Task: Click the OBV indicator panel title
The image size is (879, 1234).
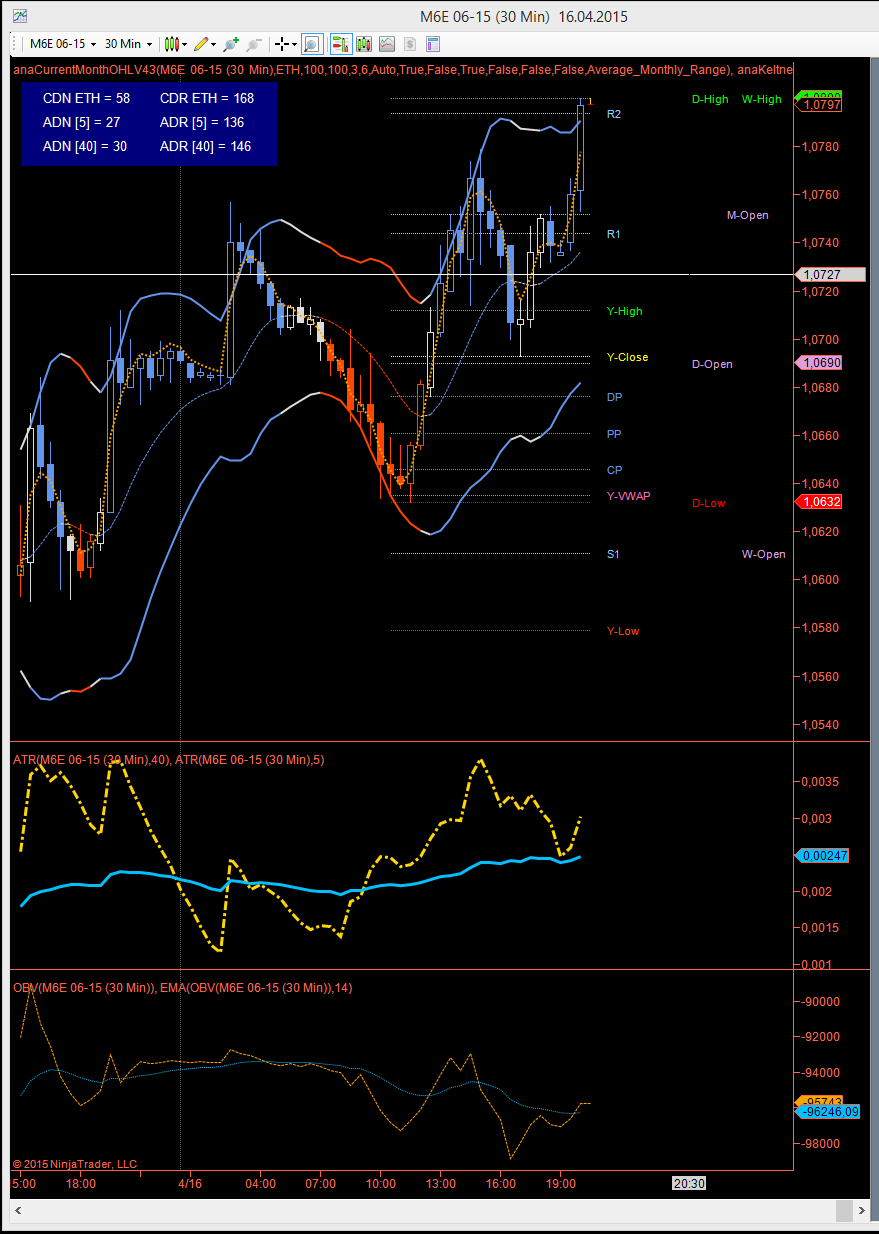Action: 183,988
